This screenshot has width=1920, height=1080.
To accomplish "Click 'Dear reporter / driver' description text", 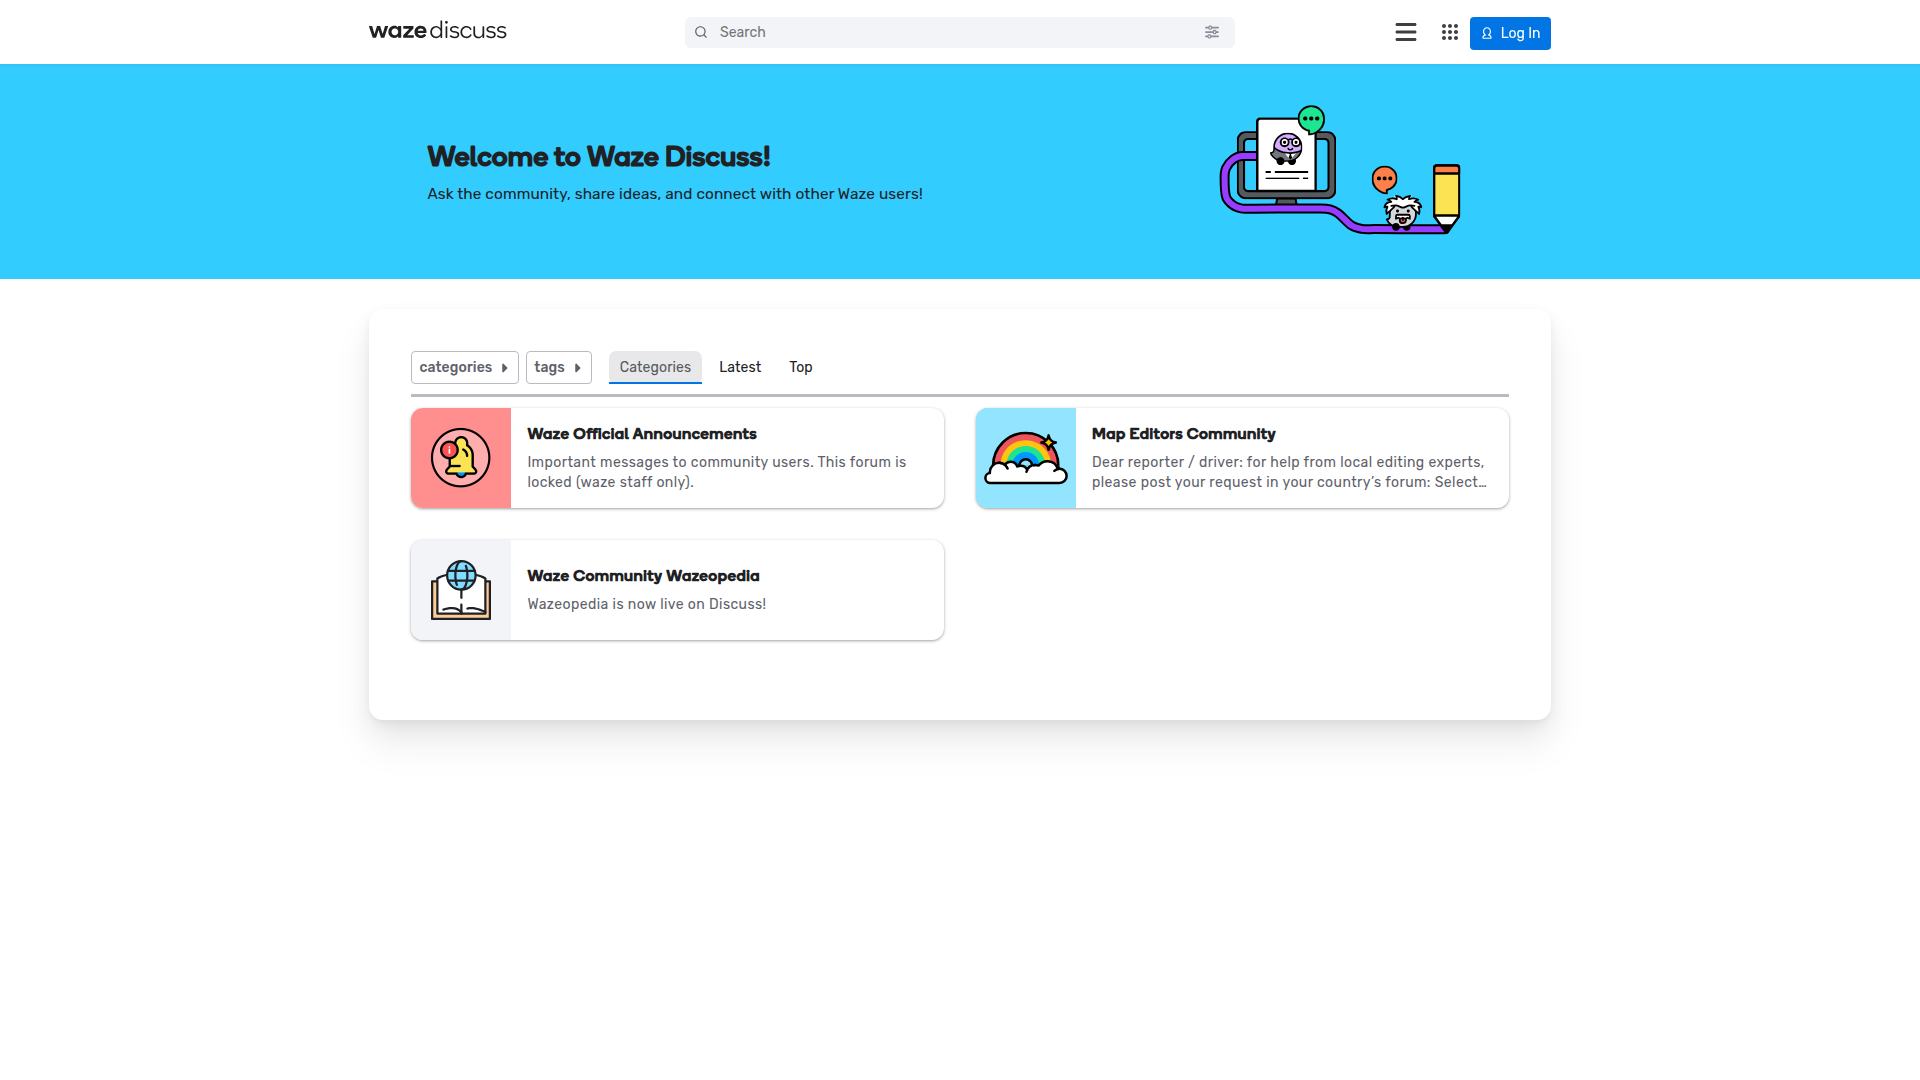I will [x=1289, y=472].
